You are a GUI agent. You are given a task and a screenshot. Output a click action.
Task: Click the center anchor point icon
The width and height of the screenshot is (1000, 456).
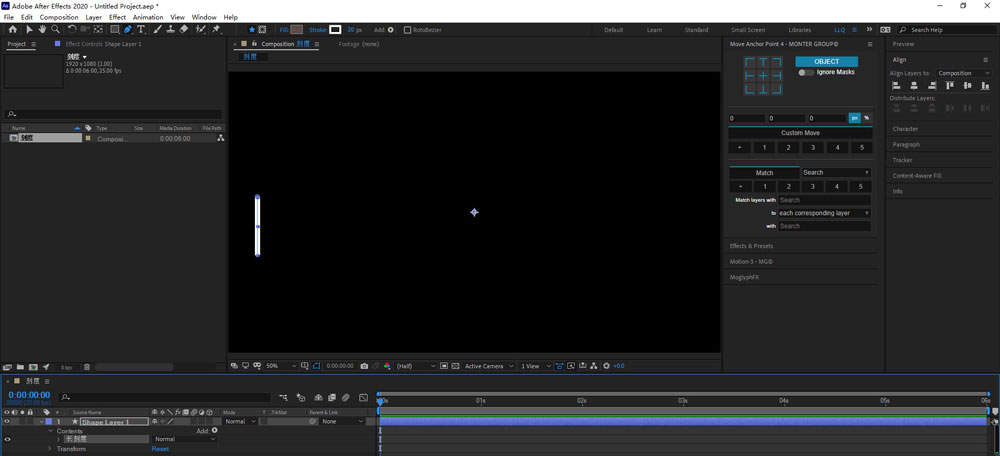point(763,76)
